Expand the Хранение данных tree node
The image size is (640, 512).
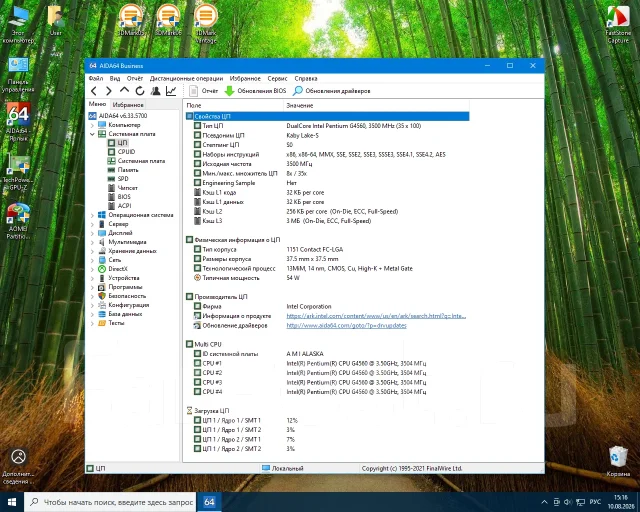(x=92, y=251)
